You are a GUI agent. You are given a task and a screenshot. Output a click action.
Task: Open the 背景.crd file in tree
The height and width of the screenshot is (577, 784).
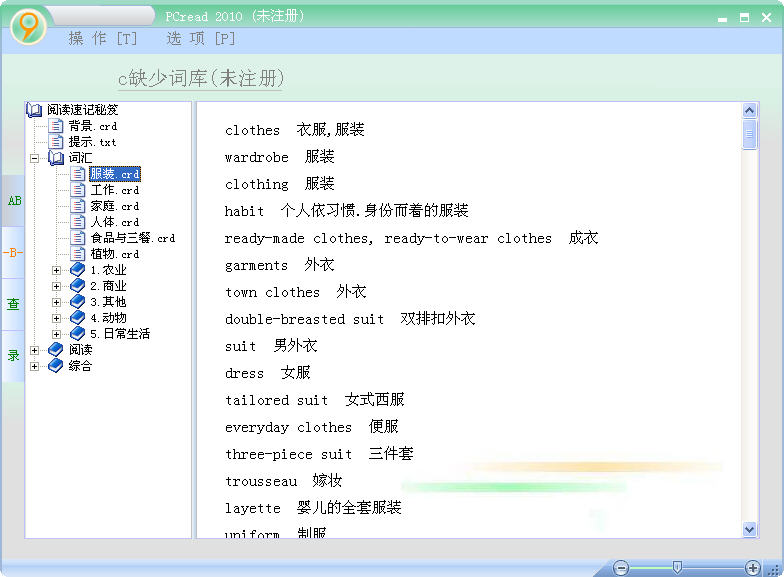92,126
